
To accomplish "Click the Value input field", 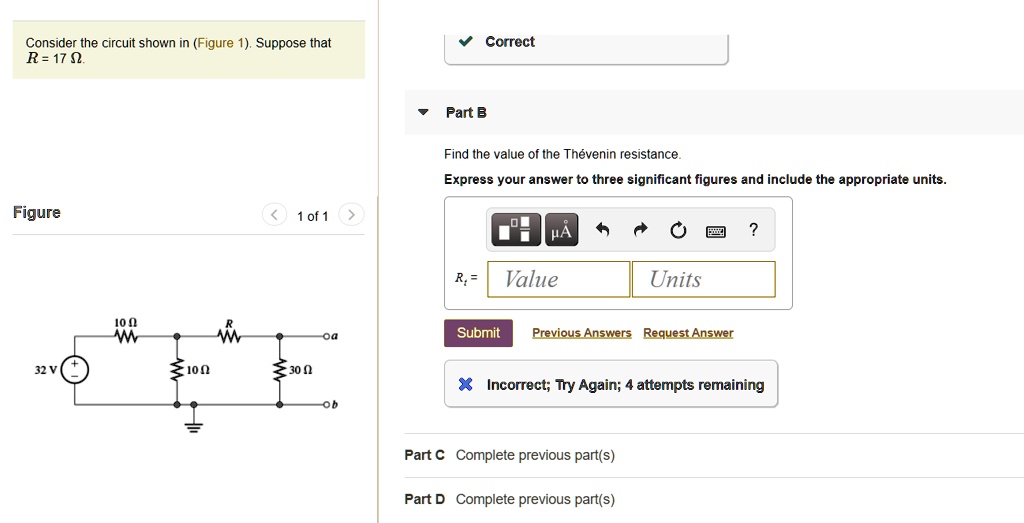I will point(559,279).
